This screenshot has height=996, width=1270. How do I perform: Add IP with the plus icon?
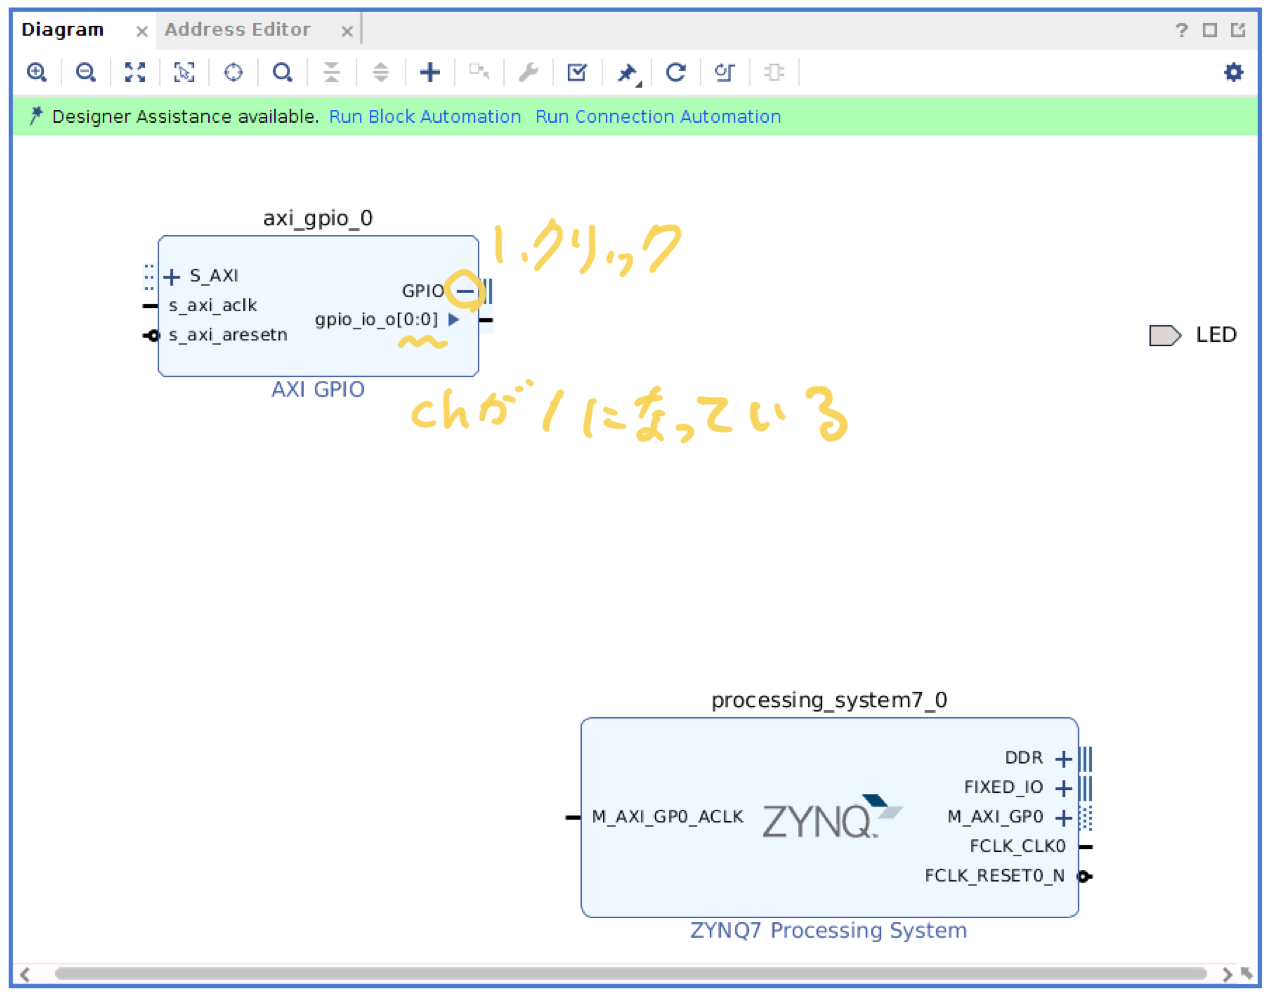coord(430,72)
